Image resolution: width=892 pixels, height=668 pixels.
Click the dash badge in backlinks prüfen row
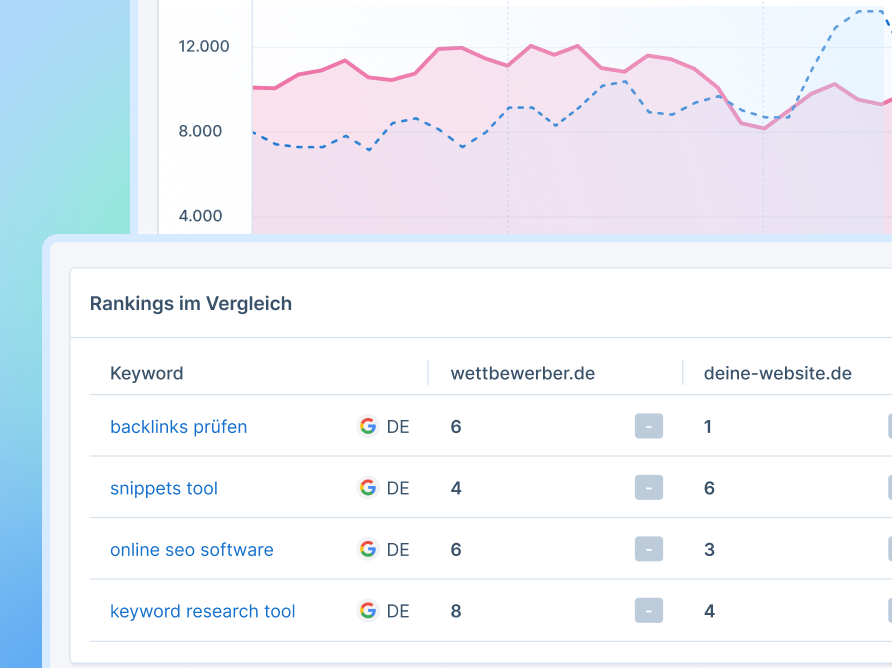649,426
